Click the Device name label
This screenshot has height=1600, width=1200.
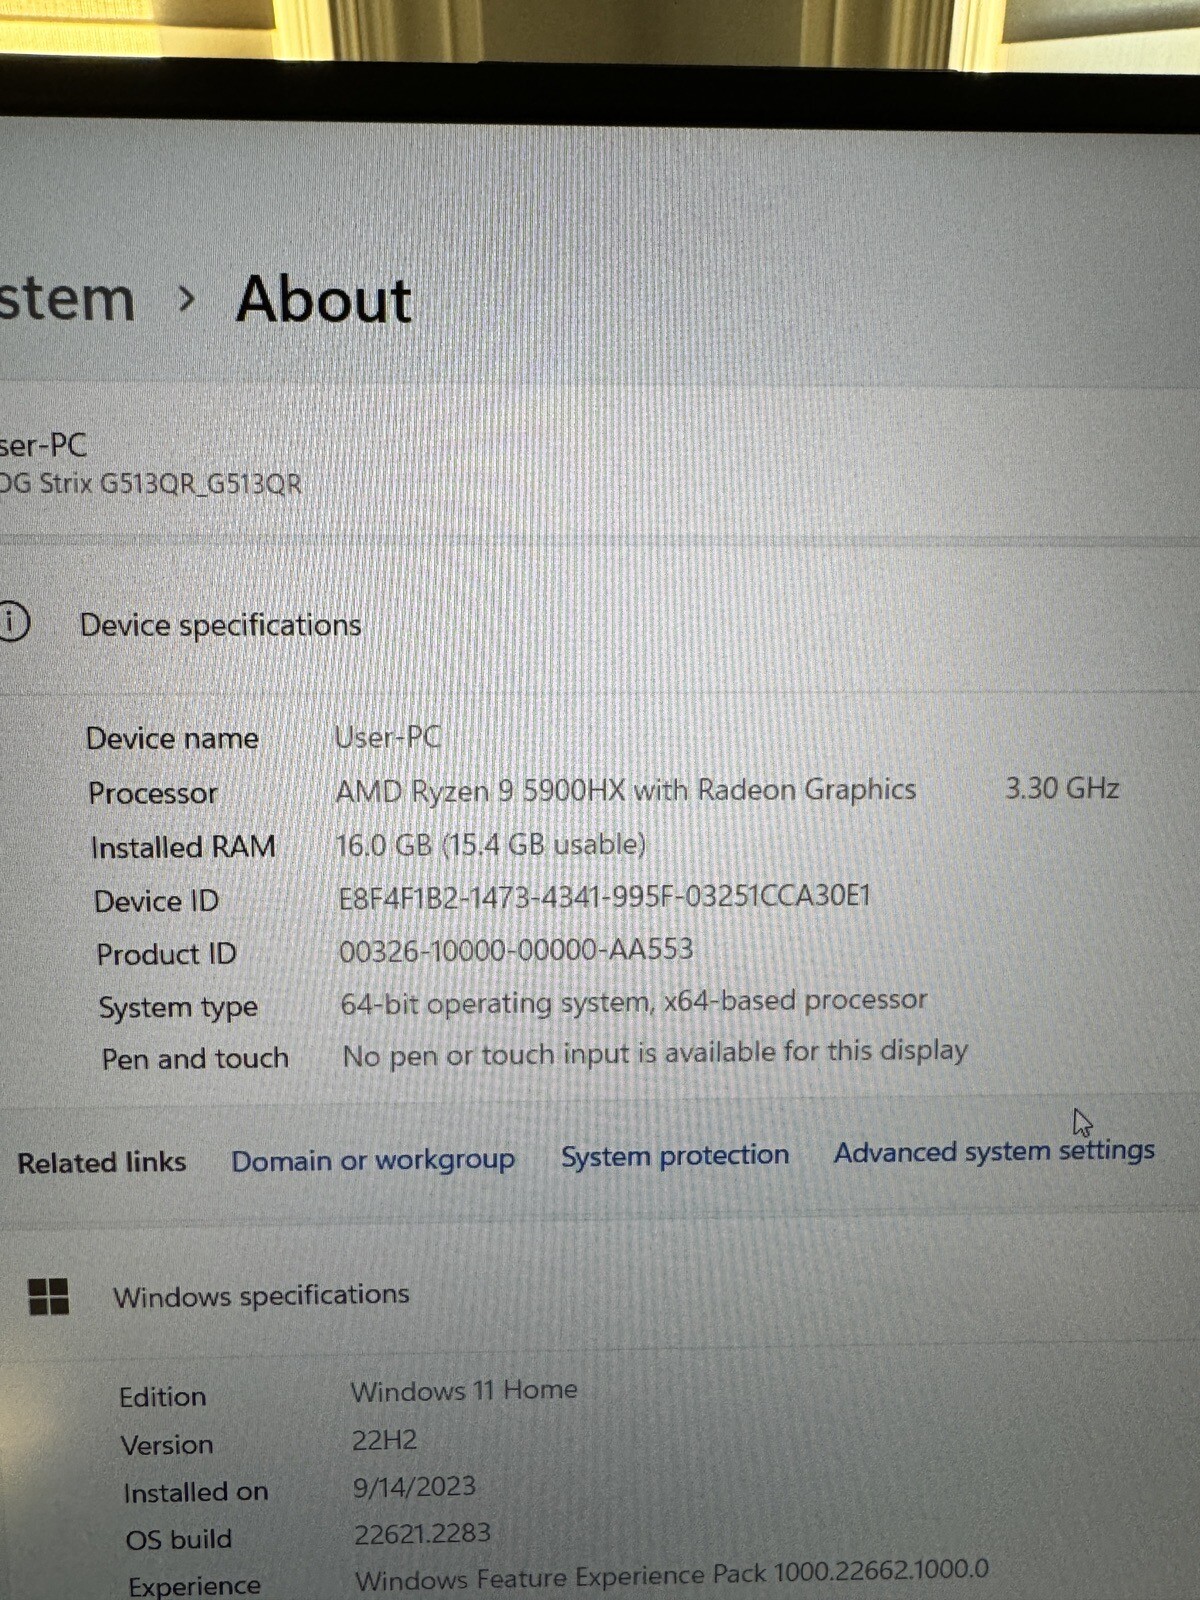coord(172,739)
